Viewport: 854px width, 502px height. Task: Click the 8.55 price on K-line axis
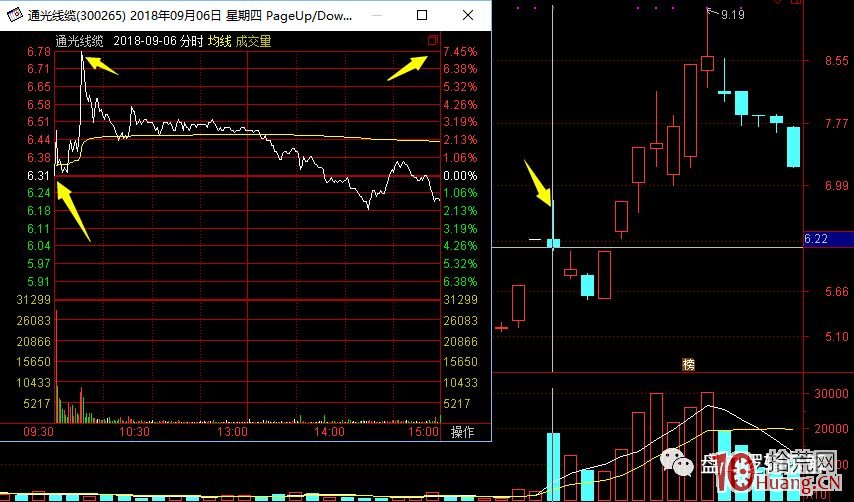837,61
